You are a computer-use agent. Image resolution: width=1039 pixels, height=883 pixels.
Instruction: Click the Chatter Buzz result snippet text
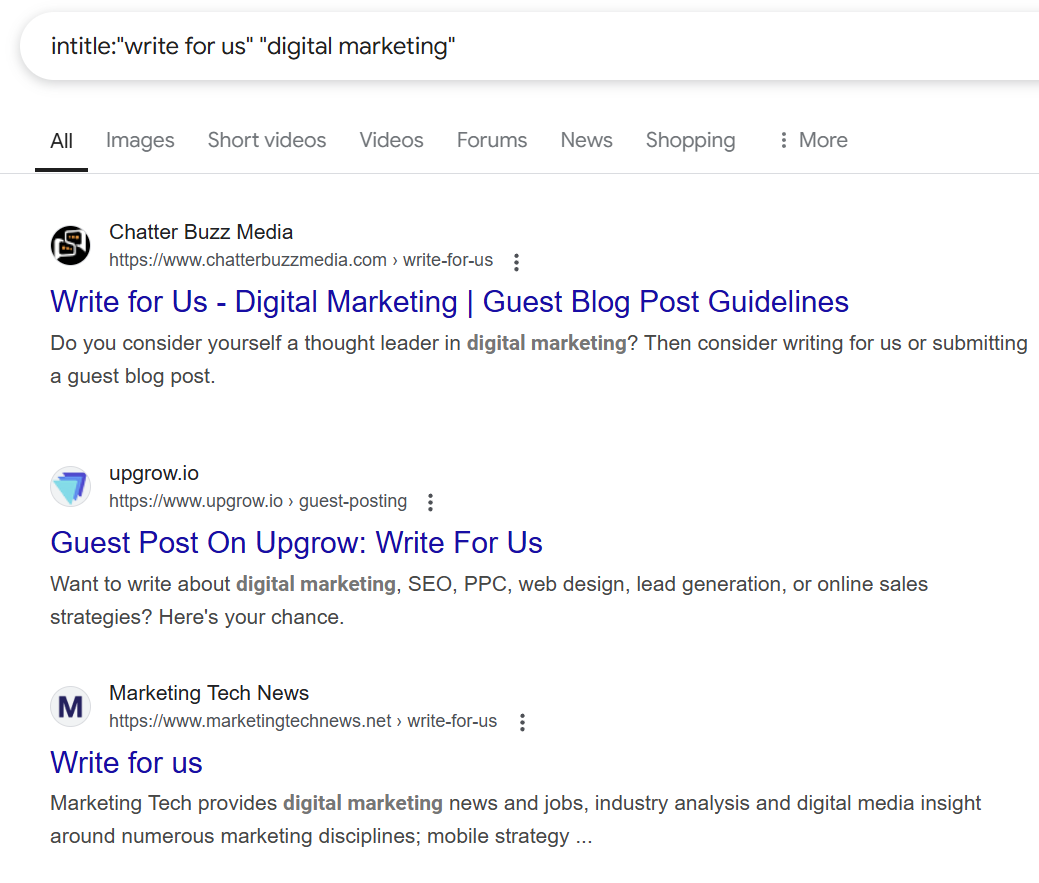(539, 360)
